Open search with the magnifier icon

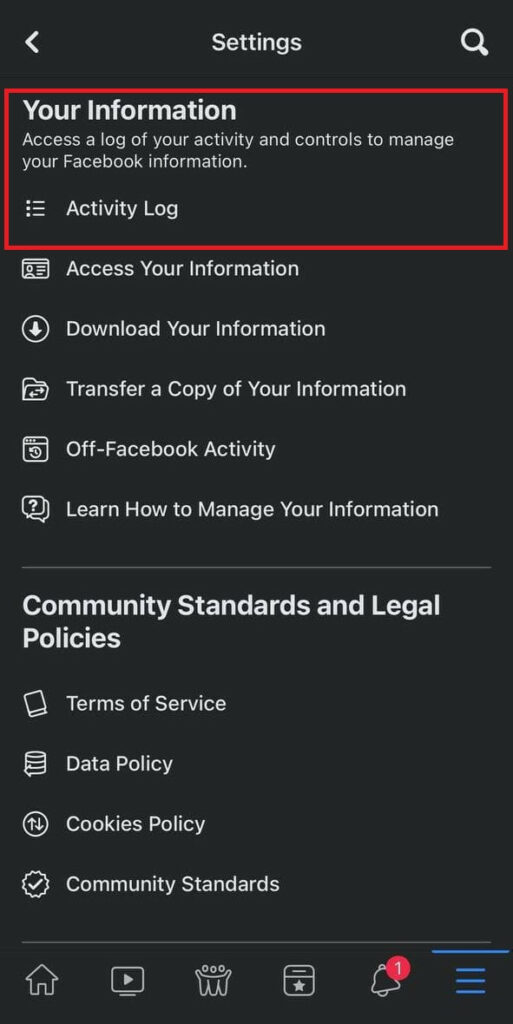tap(474, 42)
